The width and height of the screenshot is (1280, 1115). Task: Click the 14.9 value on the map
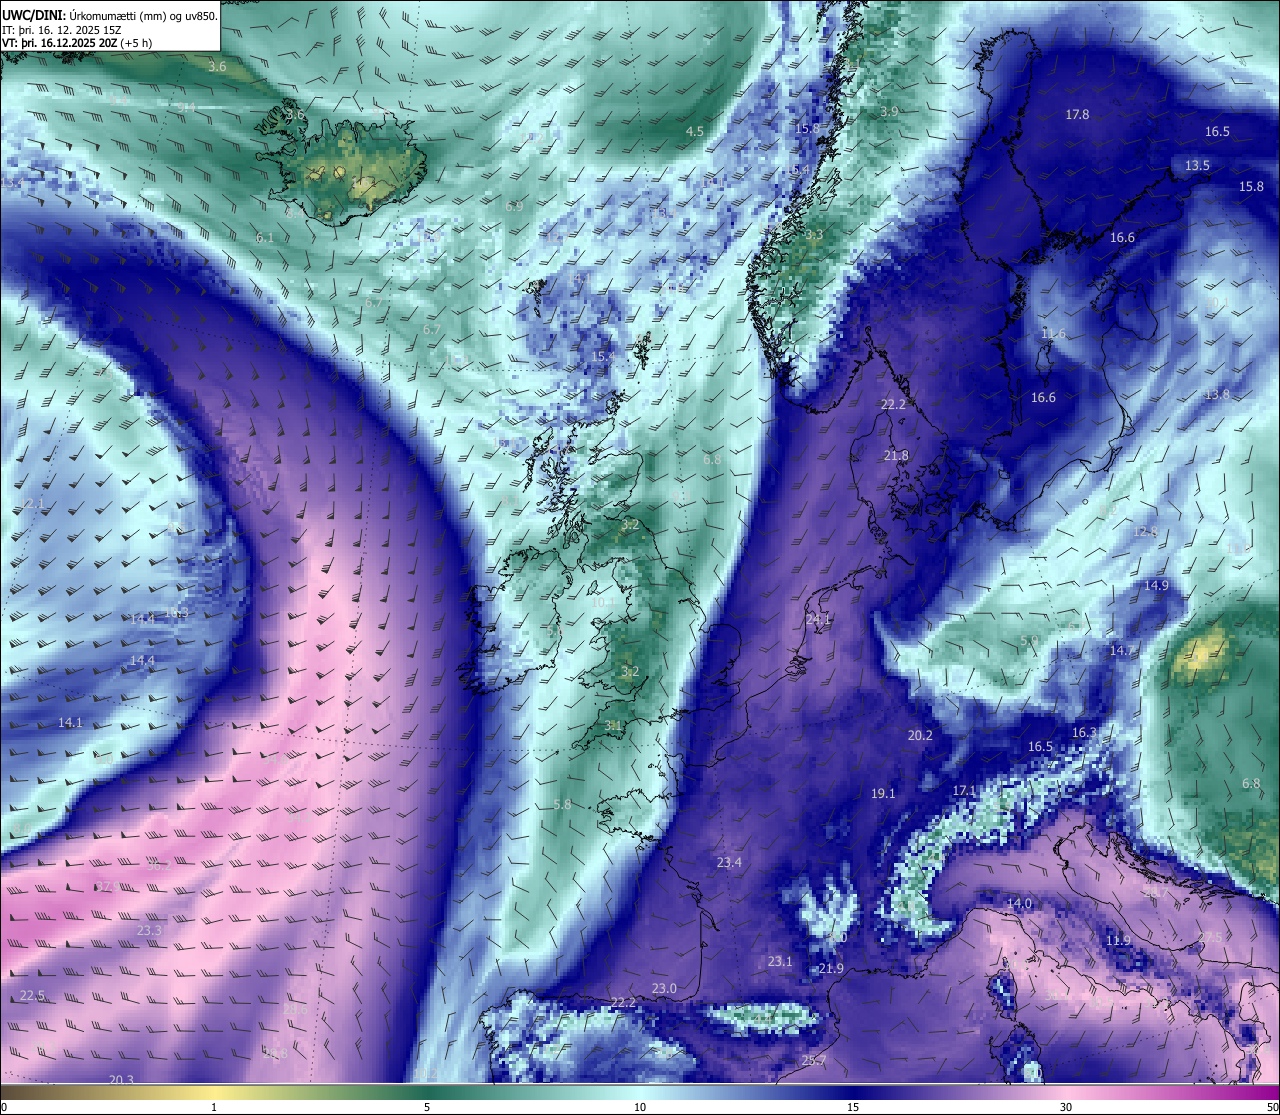pyautogui.click(x=1156, y=586)
